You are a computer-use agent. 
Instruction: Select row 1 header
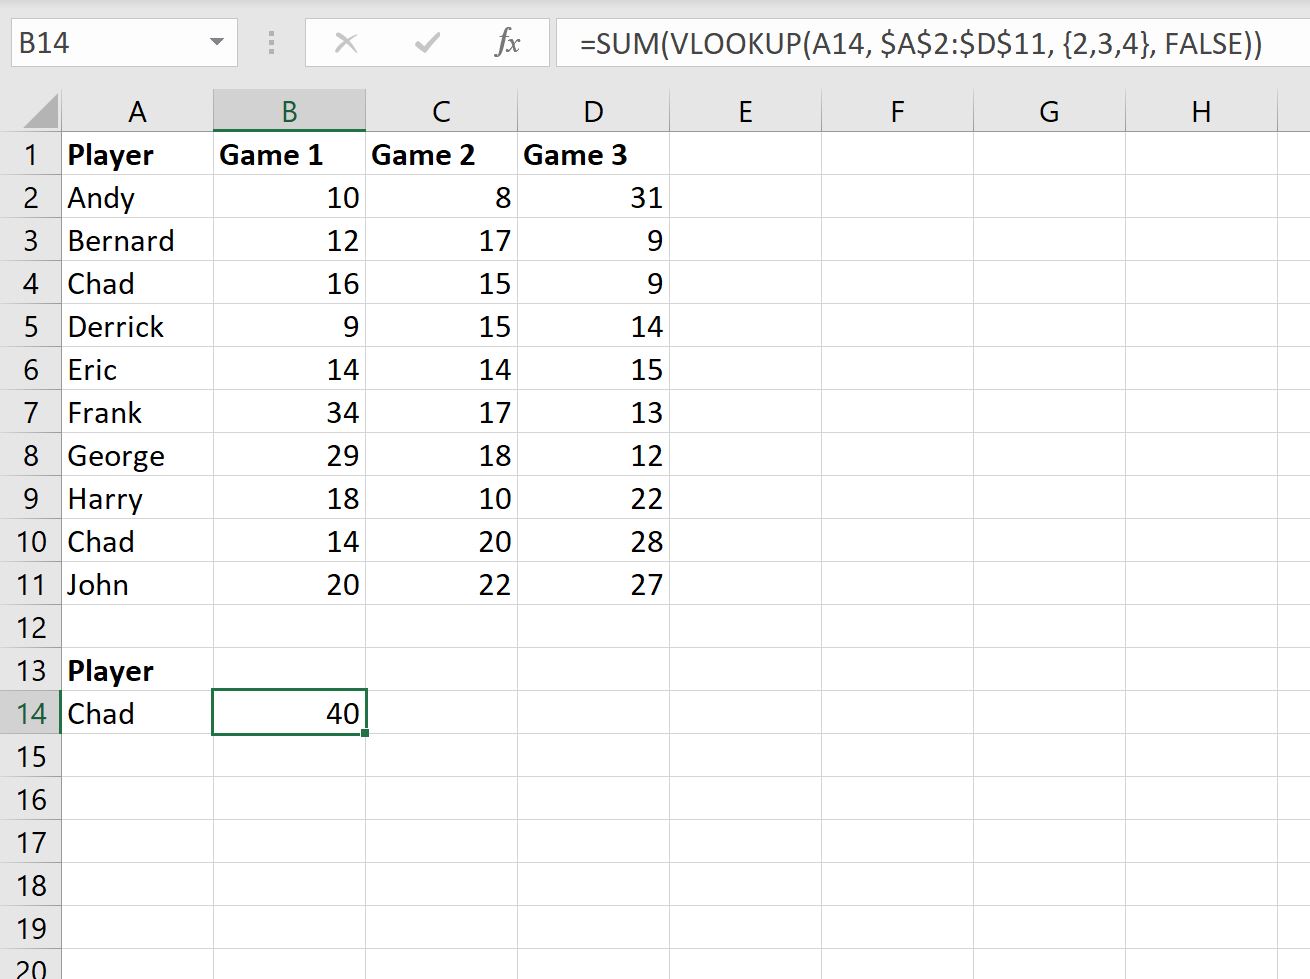click(31, 154)
